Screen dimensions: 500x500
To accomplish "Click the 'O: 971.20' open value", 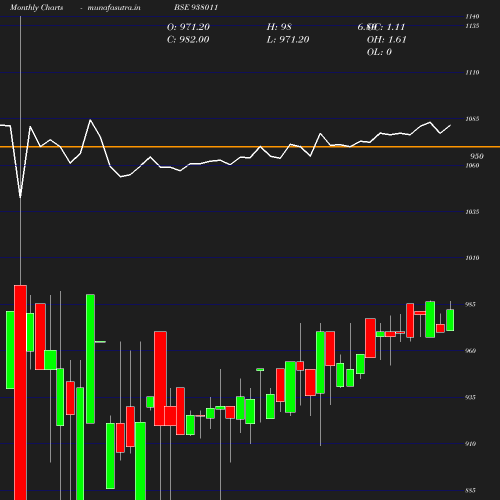I will click(x=188, y=27).
